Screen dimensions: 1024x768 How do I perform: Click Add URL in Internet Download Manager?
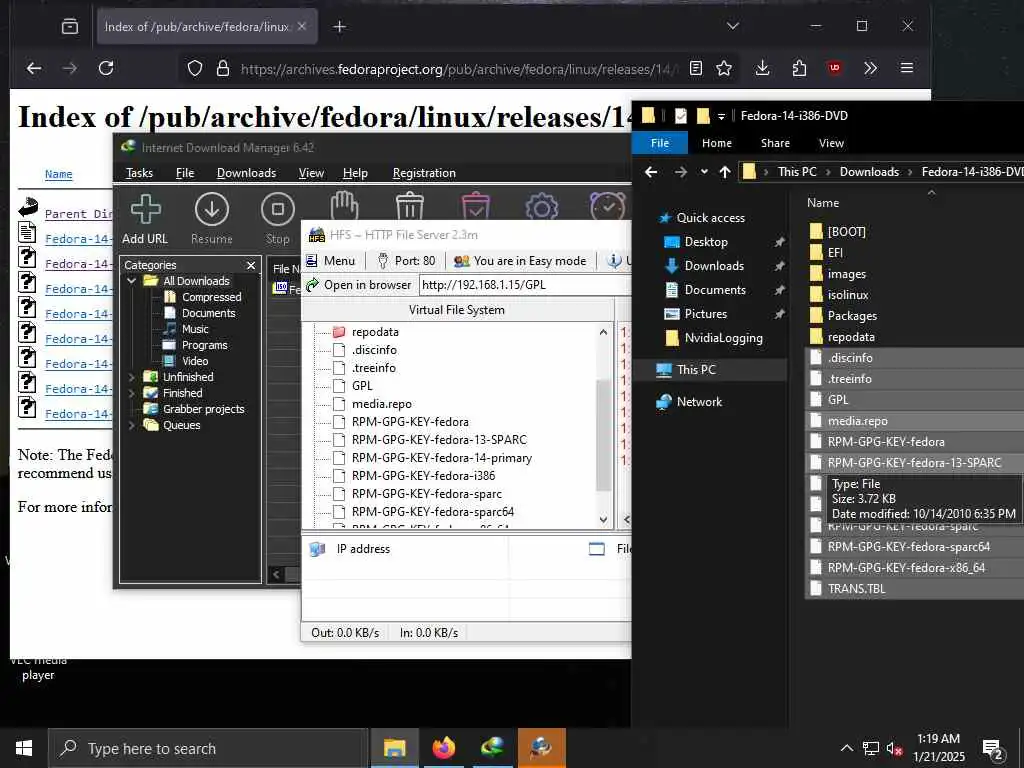coord(145,219)
